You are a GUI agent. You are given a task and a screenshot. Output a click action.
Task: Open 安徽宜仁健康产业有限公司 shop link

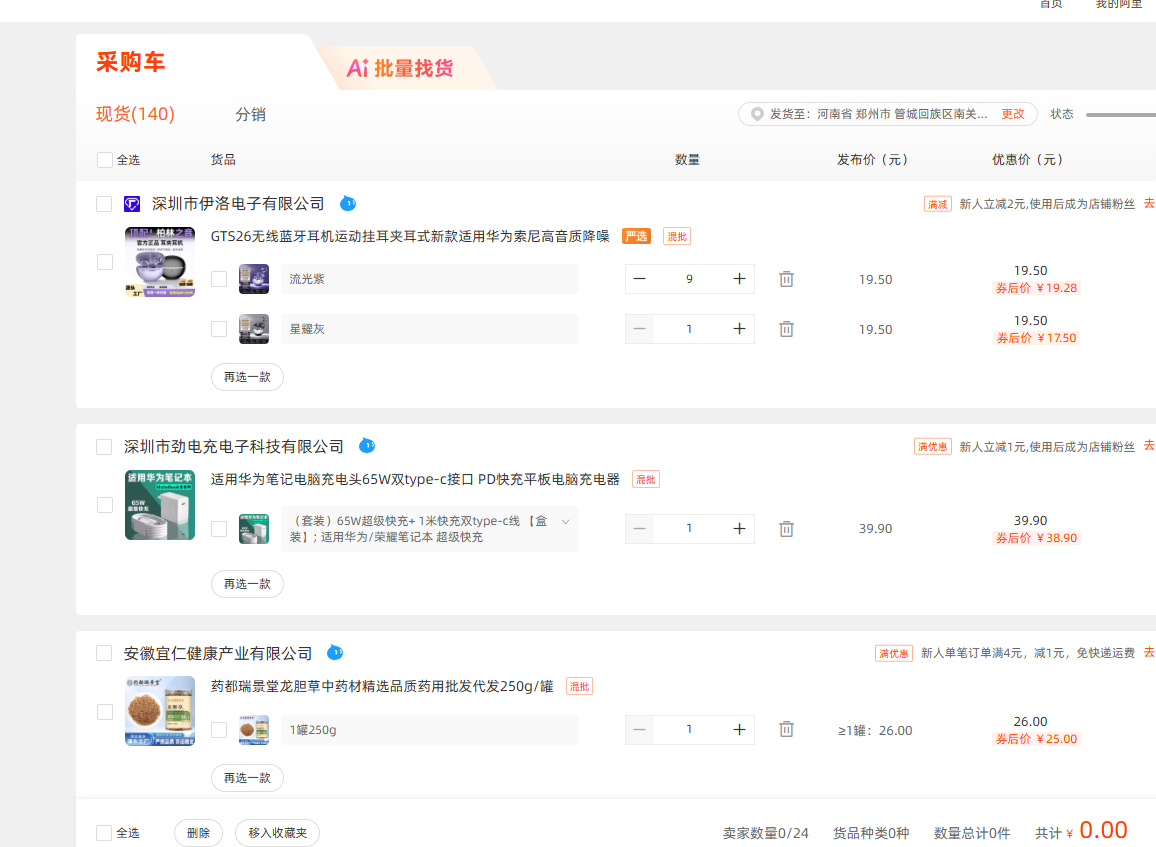[218, 653]
